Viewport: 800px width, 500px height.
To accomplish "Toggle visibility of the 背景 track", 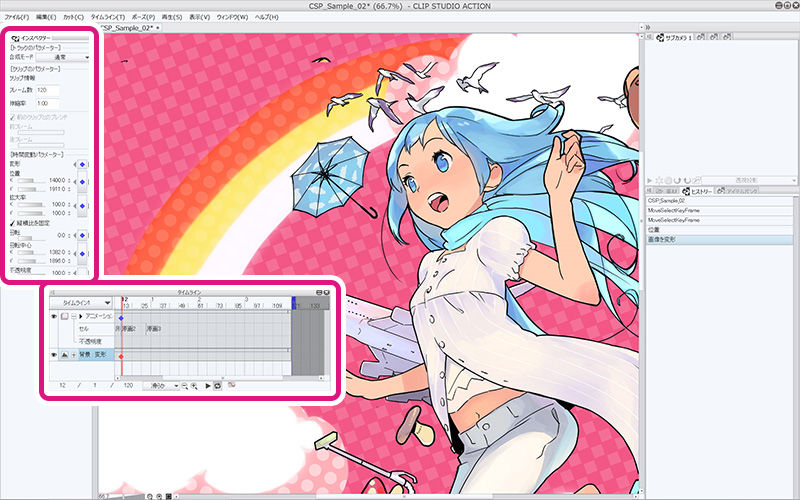I will (x=54, y=355).
